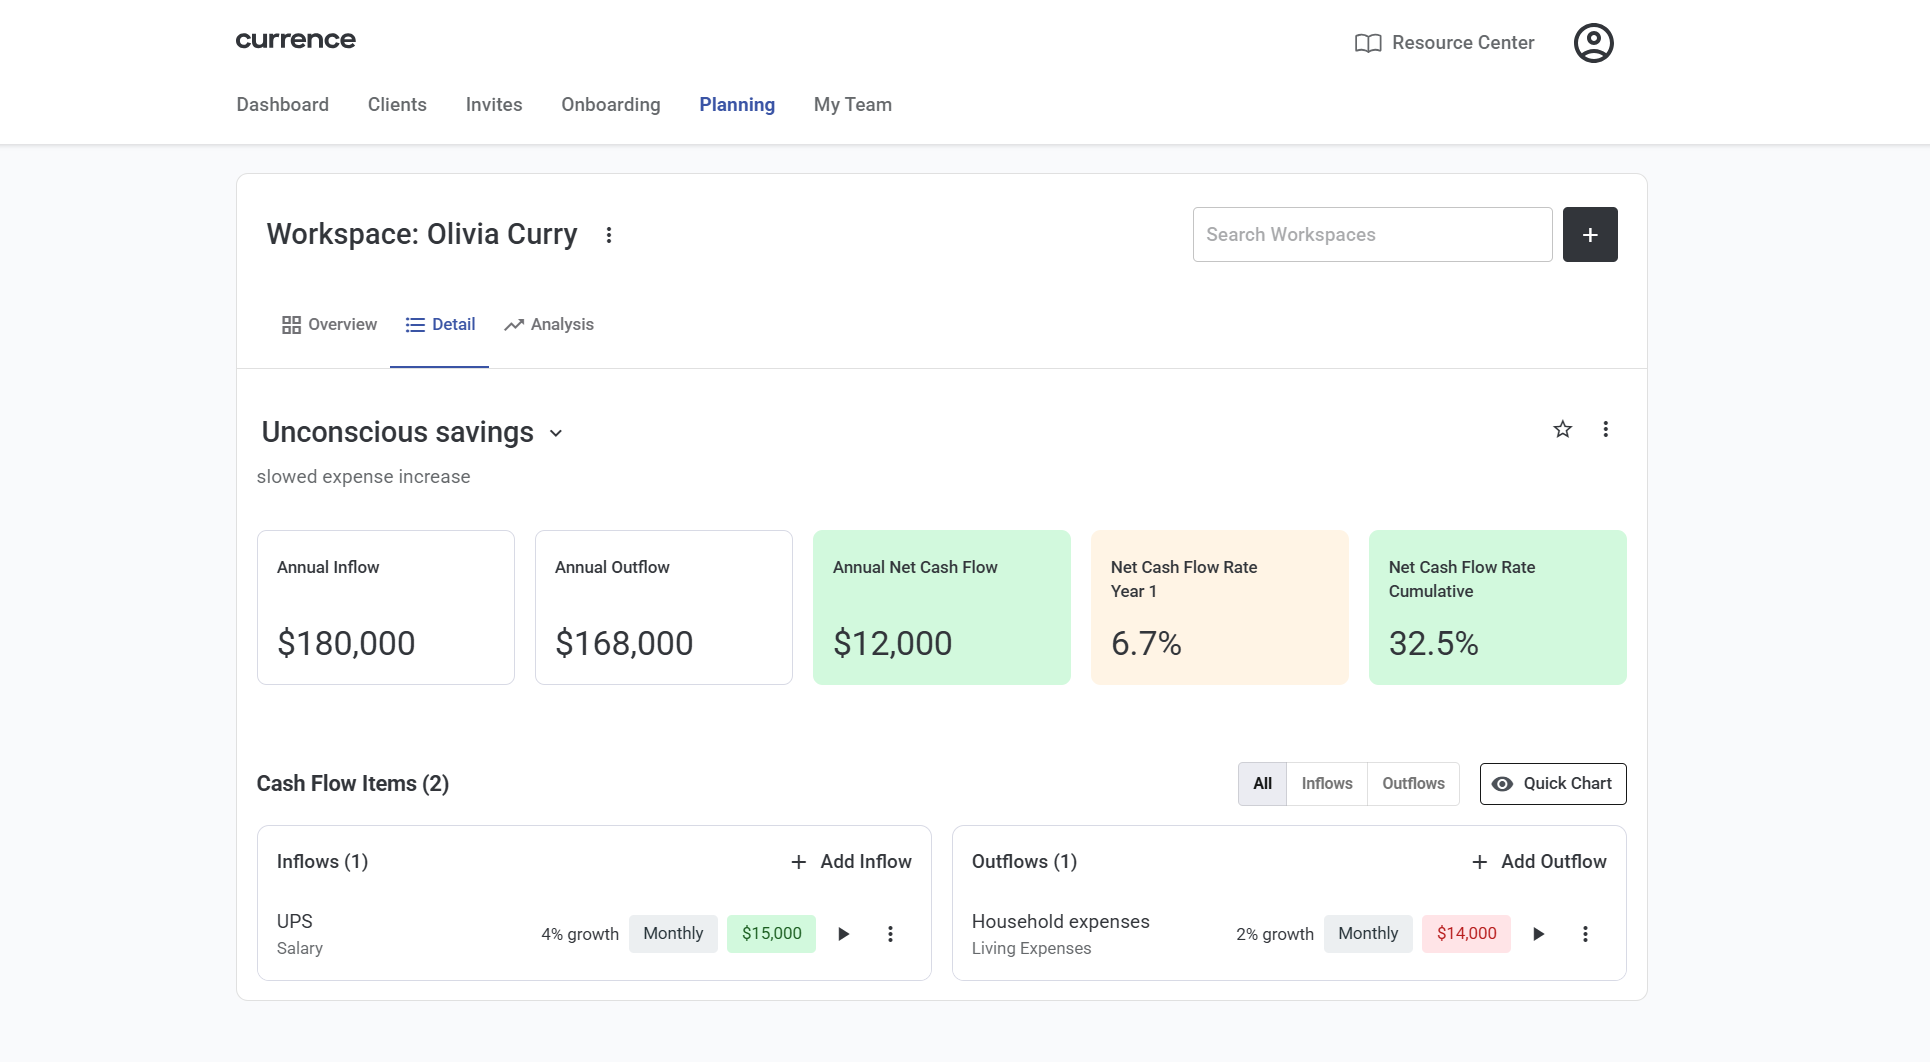Open the UPS inflow three-dot menu

pyautogui.click(x=890, y=934)
